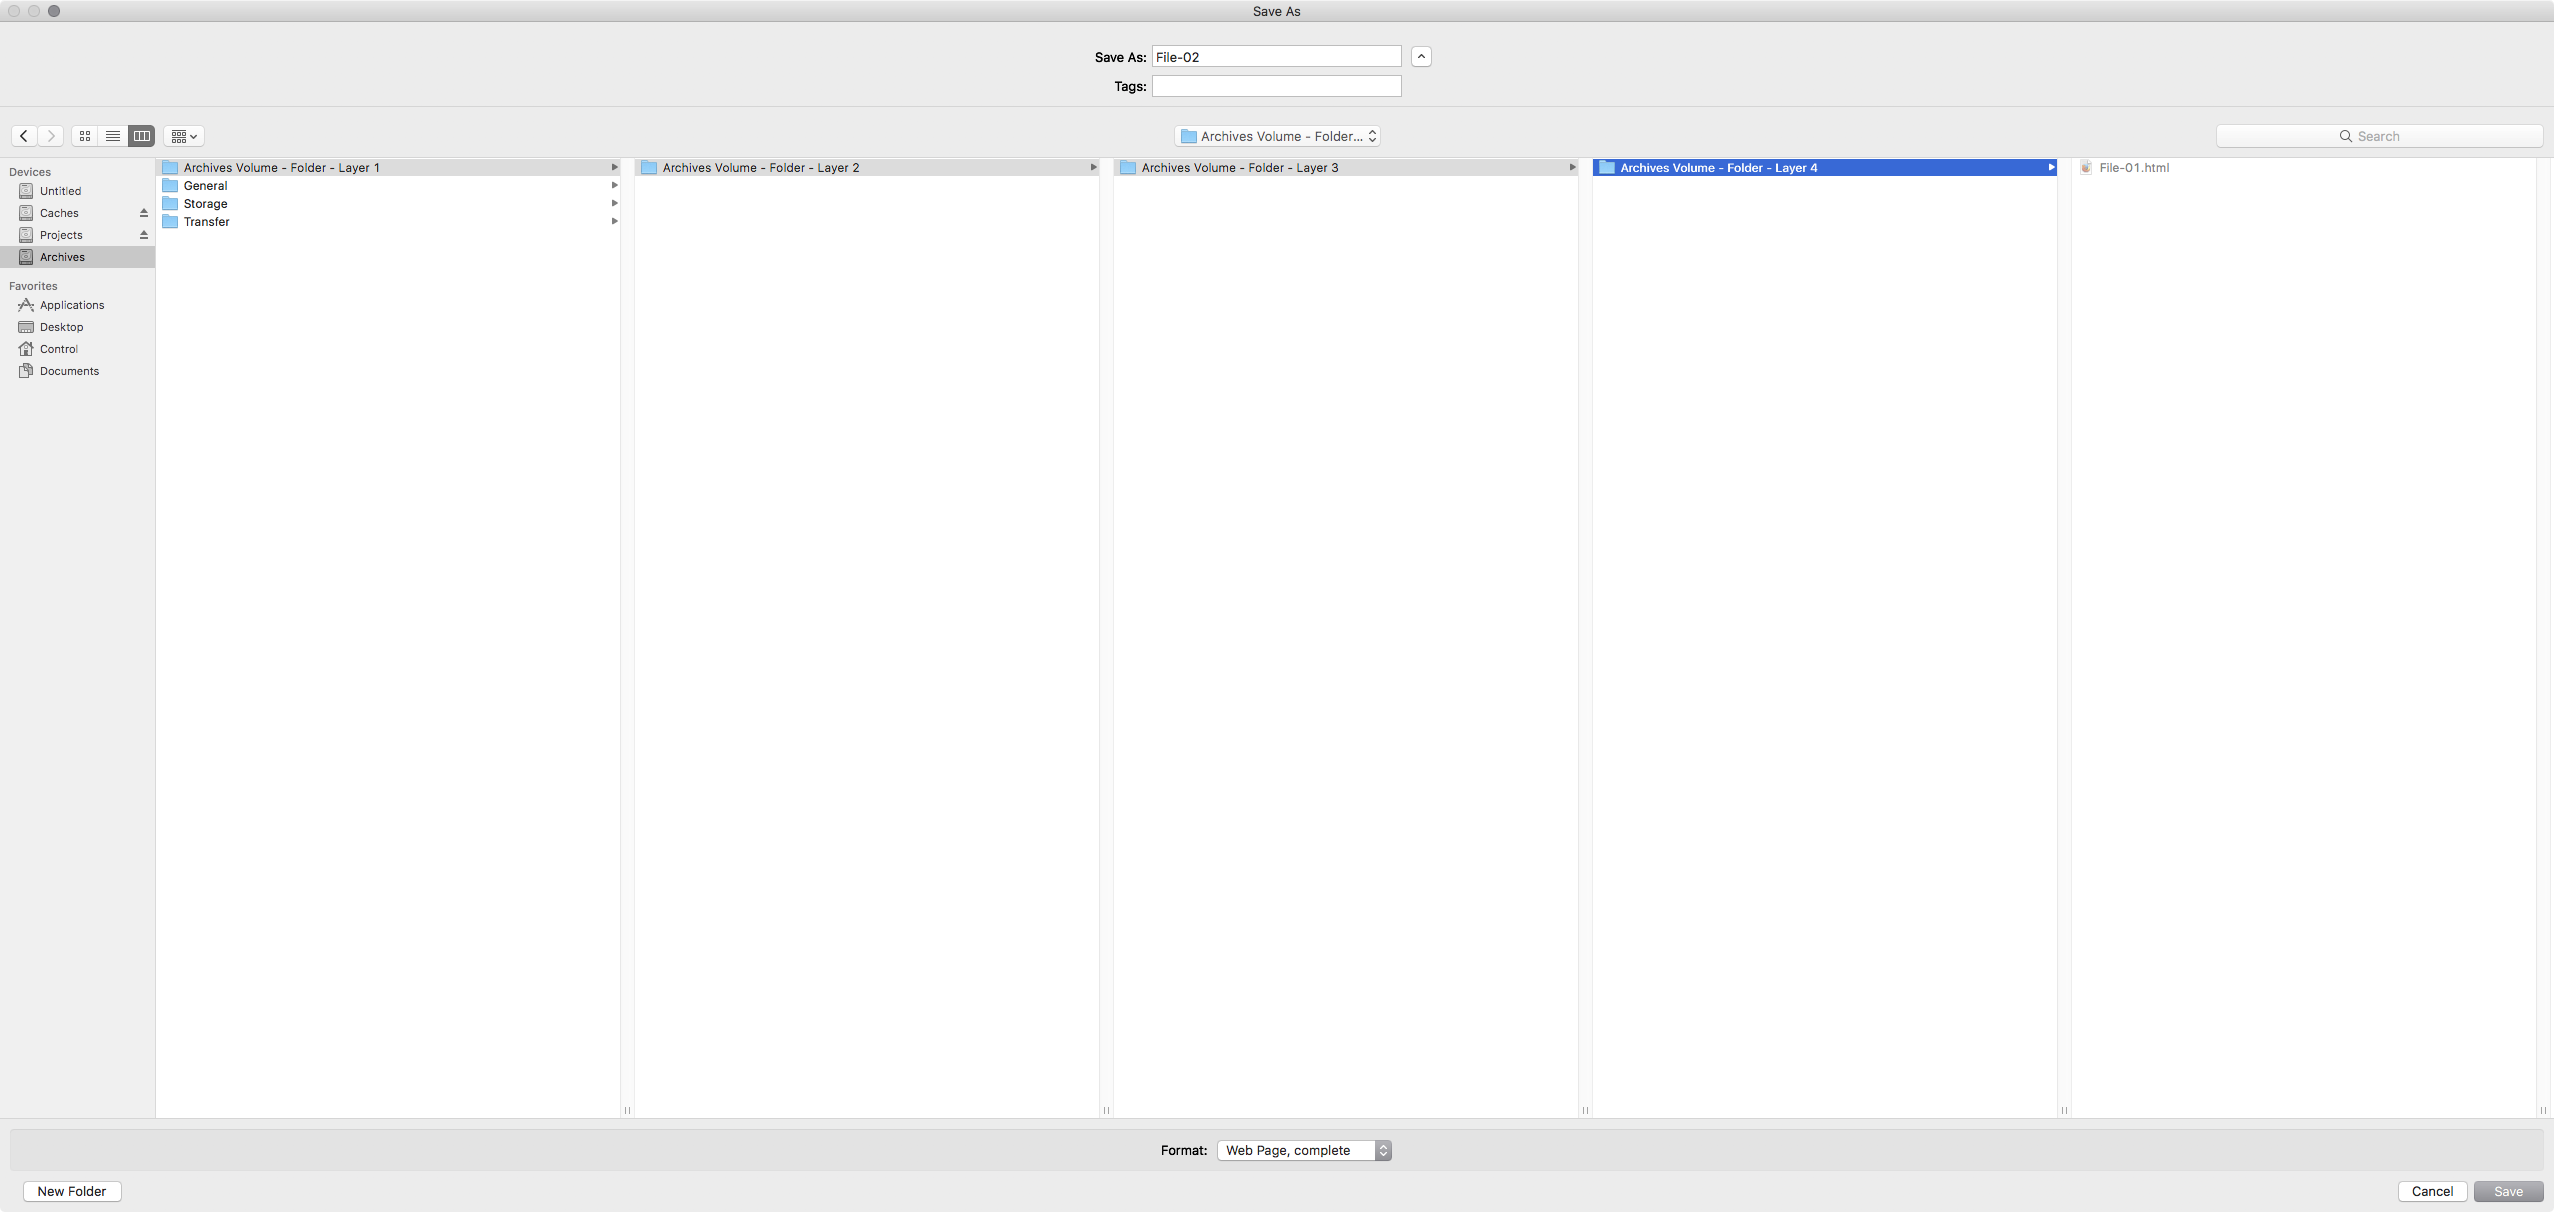Collapse the dialog with the chevron button
This screenshot has width=2554, height=1212.
[1421, 57]
